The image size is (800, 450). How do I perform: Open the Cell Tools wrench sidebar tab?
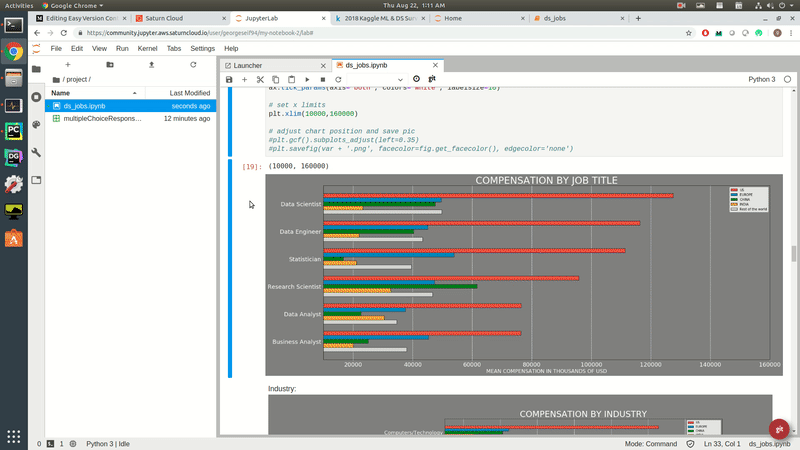coord(36,153)
